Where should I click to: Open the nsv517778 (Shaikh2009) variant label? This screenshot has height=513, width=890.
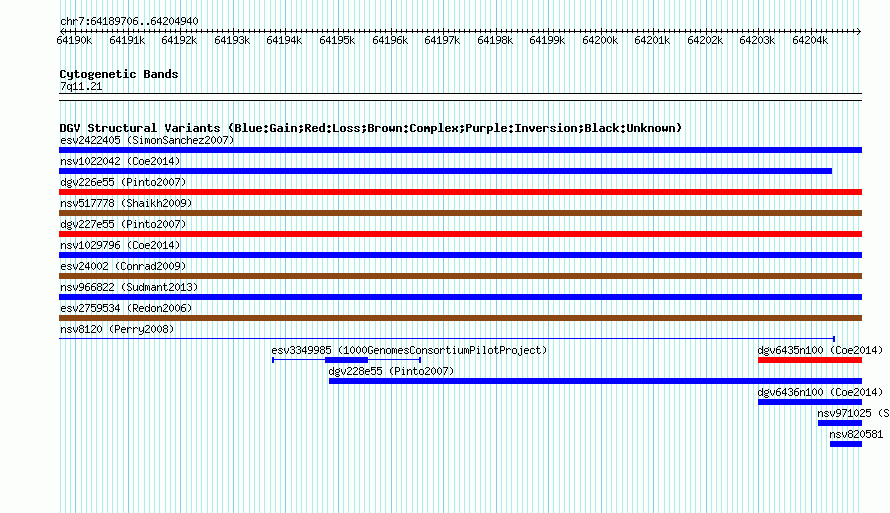click(126, 203)
